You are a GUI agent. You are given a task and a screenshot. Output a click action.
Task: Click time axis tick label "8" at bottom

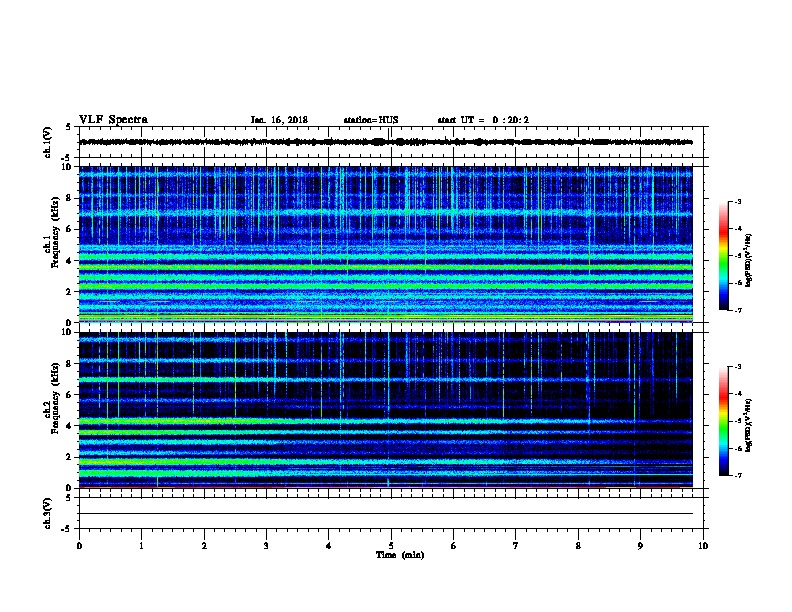(x=578, y=545)
